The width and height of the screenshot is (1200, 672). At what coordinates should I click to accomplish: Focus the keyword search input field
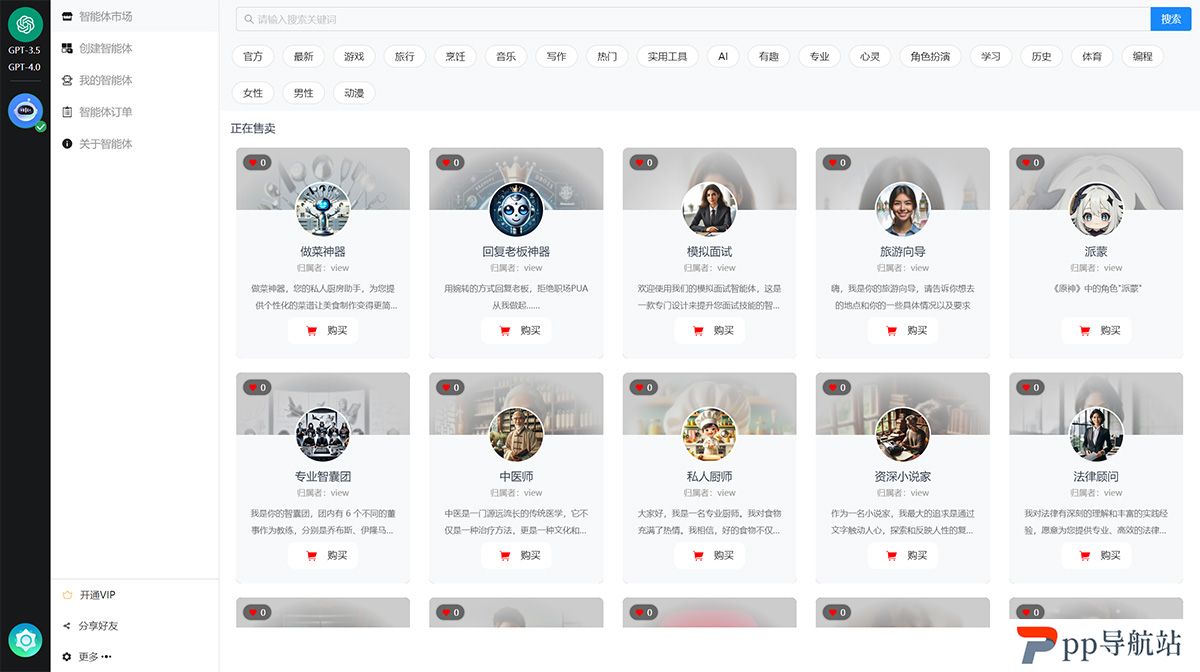tap(693, 19)
